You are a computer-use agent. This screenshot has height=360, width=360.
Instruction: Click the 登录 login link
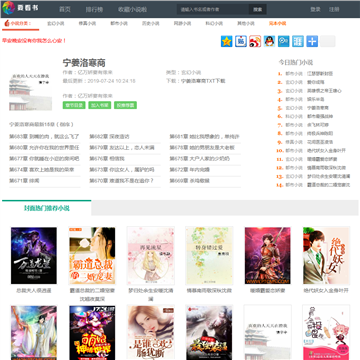[315, 9]
